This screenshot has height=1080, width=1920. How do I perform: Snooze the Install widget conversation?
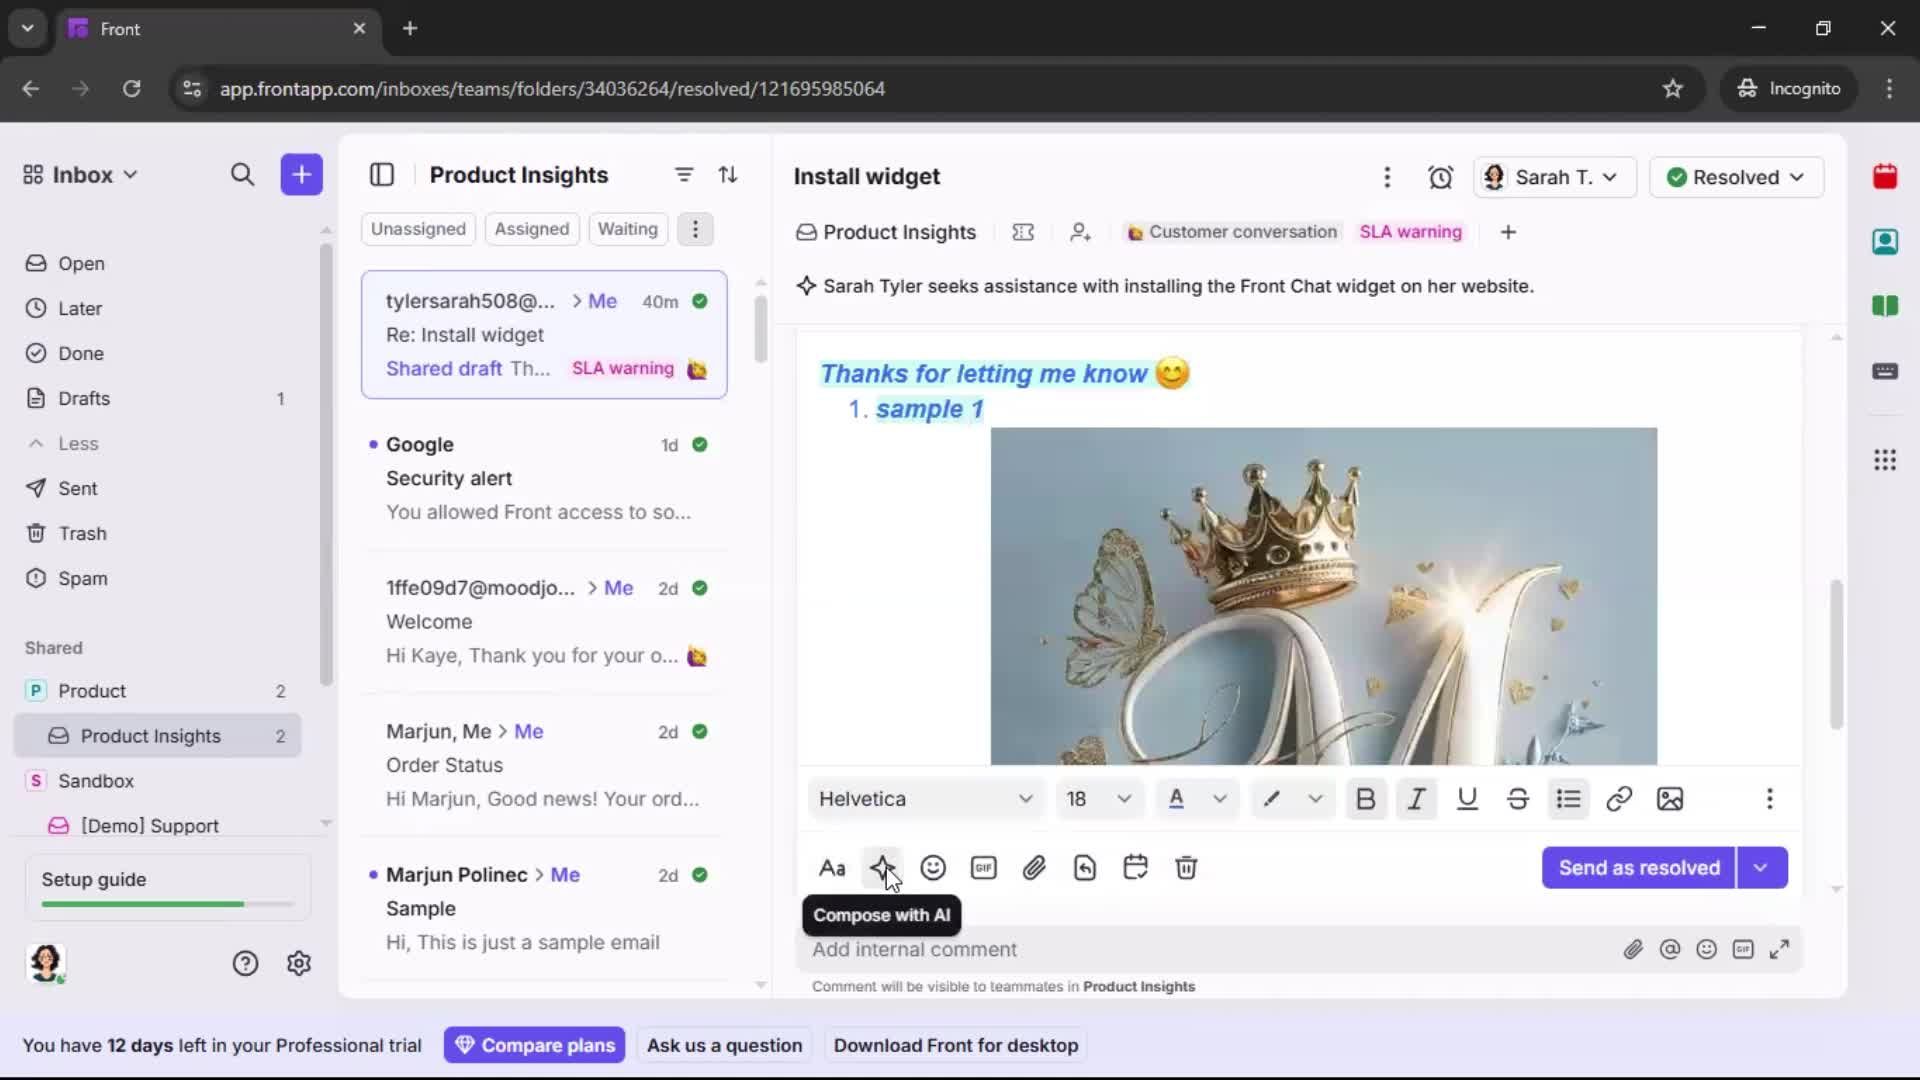(1441, 177)
